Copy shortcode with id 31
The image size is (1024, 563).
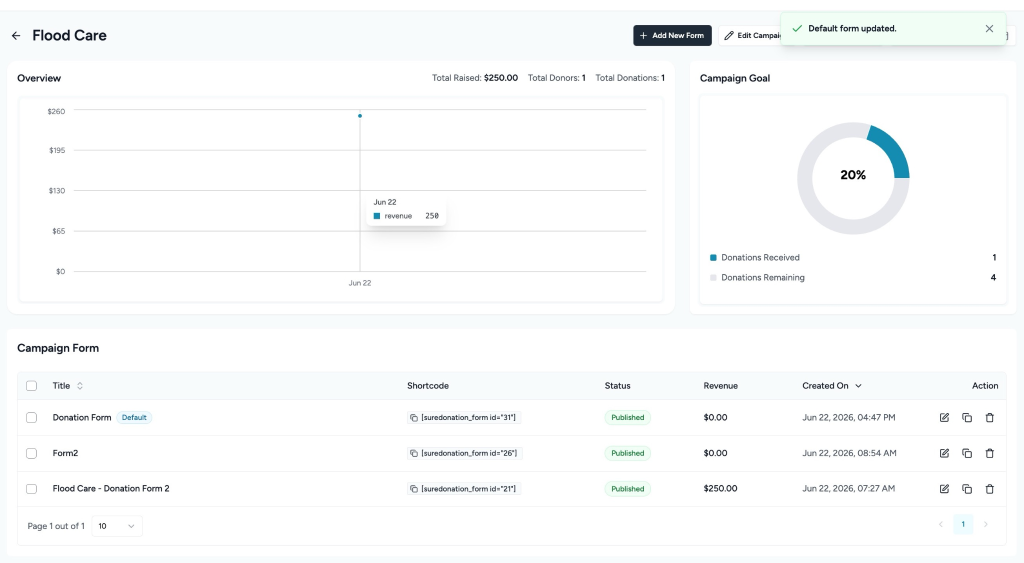pyautogui.click(x=413, y=417)
